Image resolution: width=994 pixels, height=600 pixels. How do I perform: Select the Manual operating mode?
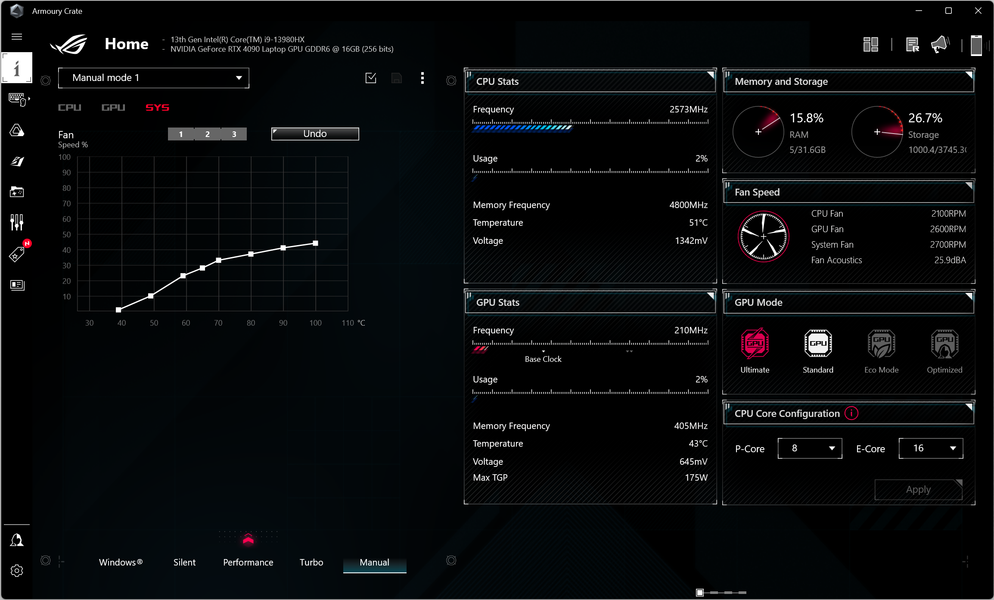(375, 563)
